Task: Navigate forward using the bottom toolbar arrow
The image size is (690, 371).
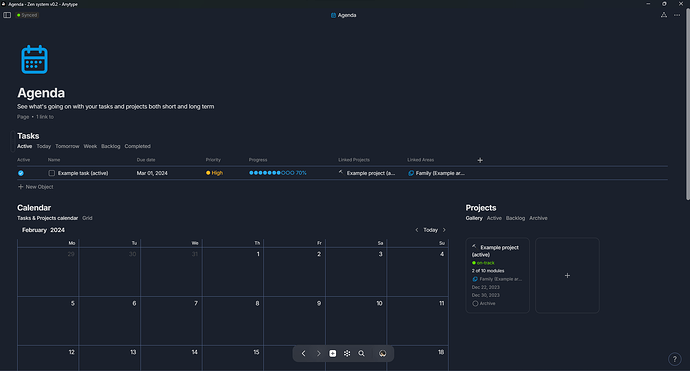Action: [x=319, y=353]
